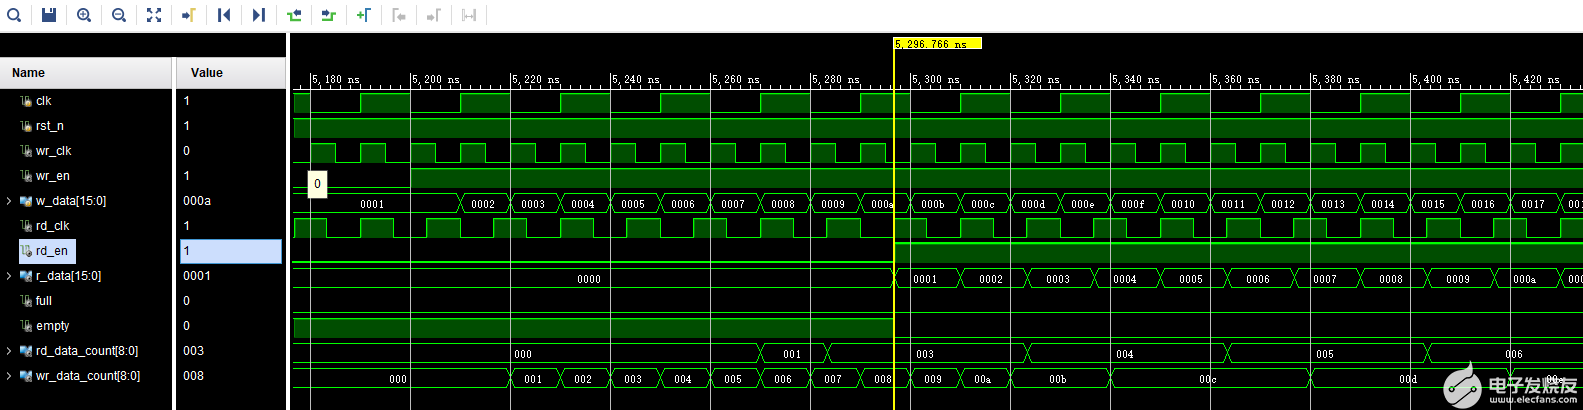Screen dimensions: 1583x410
Task: Click the 5,200 ns ruler mark
Action: tap(435, 79)
